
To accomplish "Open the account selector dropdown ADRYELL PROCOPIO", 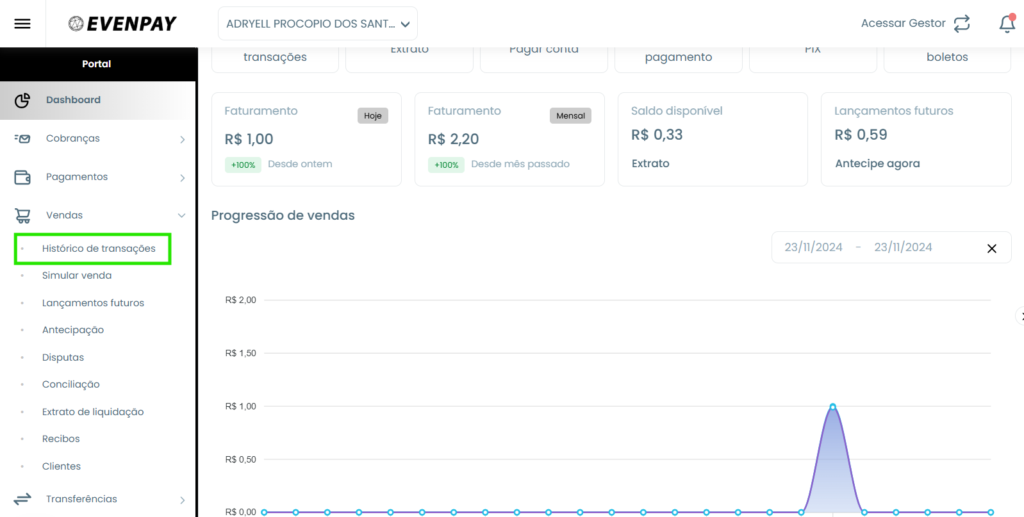I will point(317,24).
